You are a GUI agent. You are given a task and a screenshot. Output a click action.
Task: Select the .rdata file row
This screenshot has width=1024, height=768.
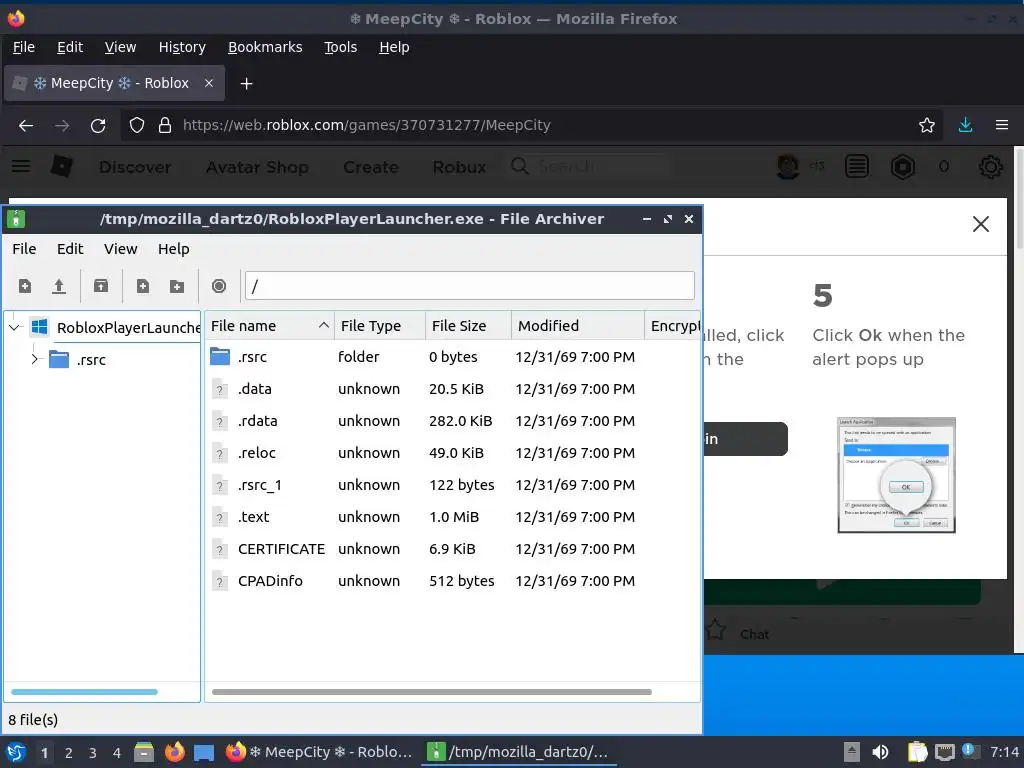pos(453,421)
